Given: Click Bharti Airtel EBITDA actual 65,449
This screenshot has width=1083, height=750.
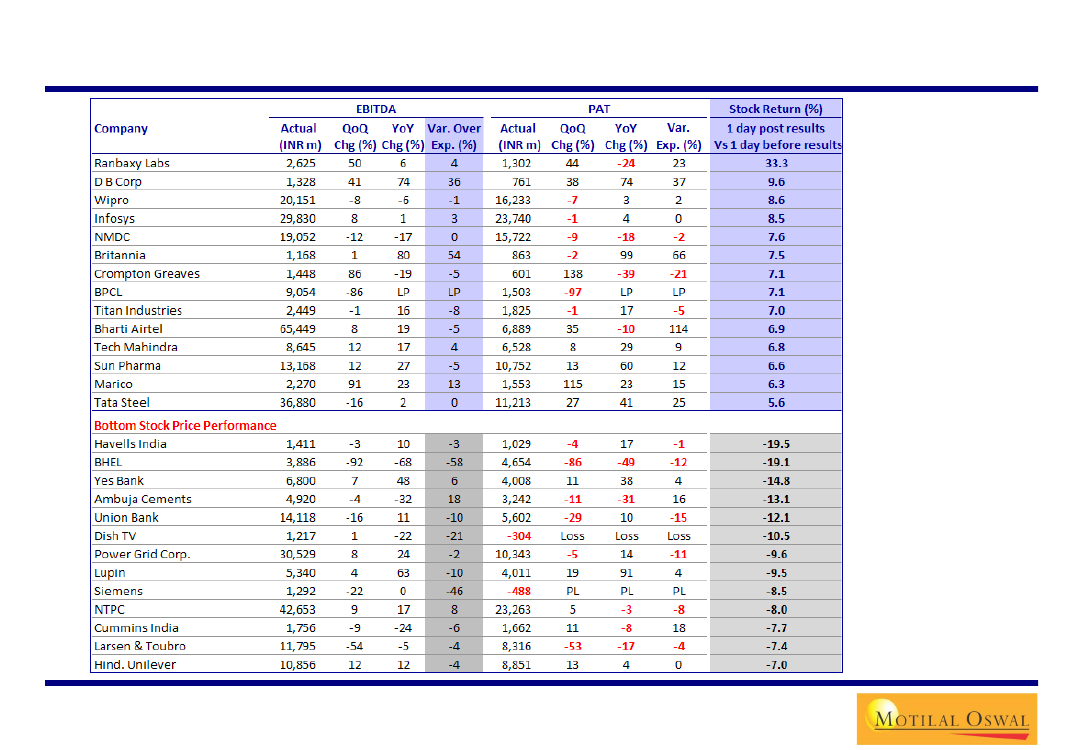Looking at the screenshot, I should pyautogui.click(x=299, y=329).
